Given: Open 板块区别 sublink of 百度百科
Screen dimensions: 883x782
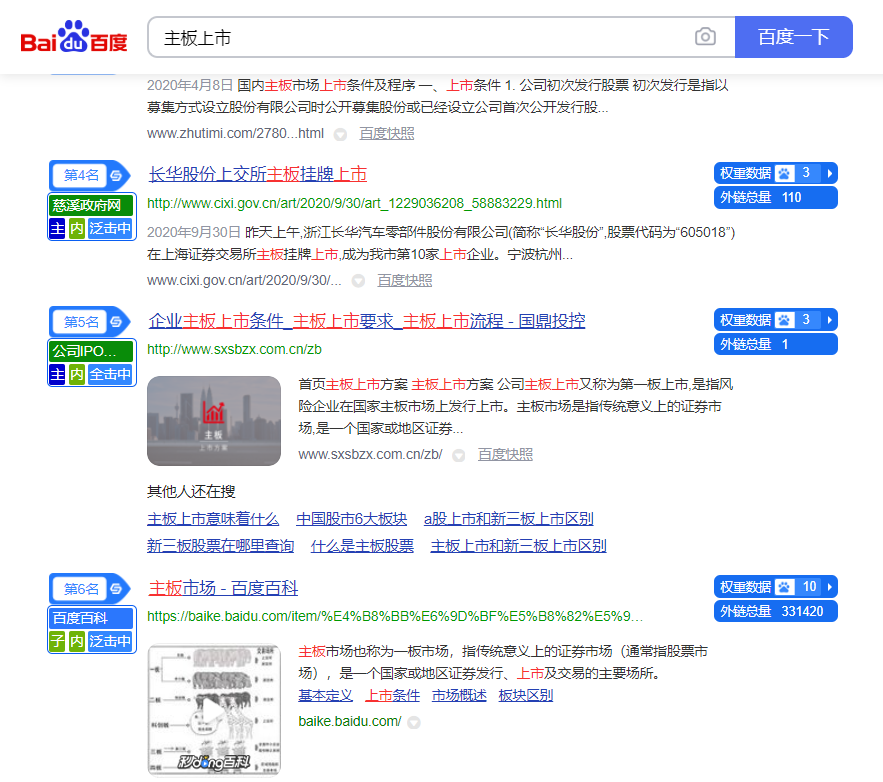Looking at the screenshot, I should coord(525,696).
